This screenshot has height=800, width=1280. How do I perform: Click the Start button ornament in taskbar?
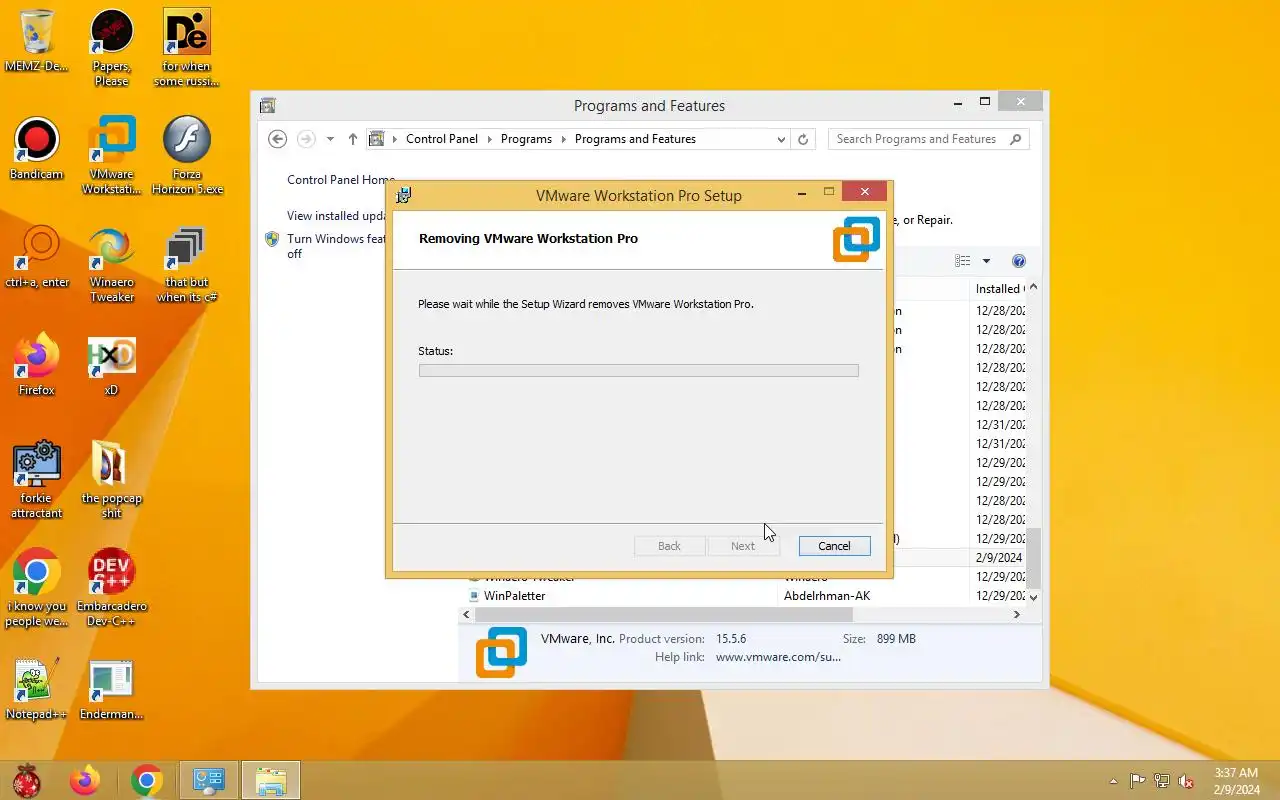point(26,780)
